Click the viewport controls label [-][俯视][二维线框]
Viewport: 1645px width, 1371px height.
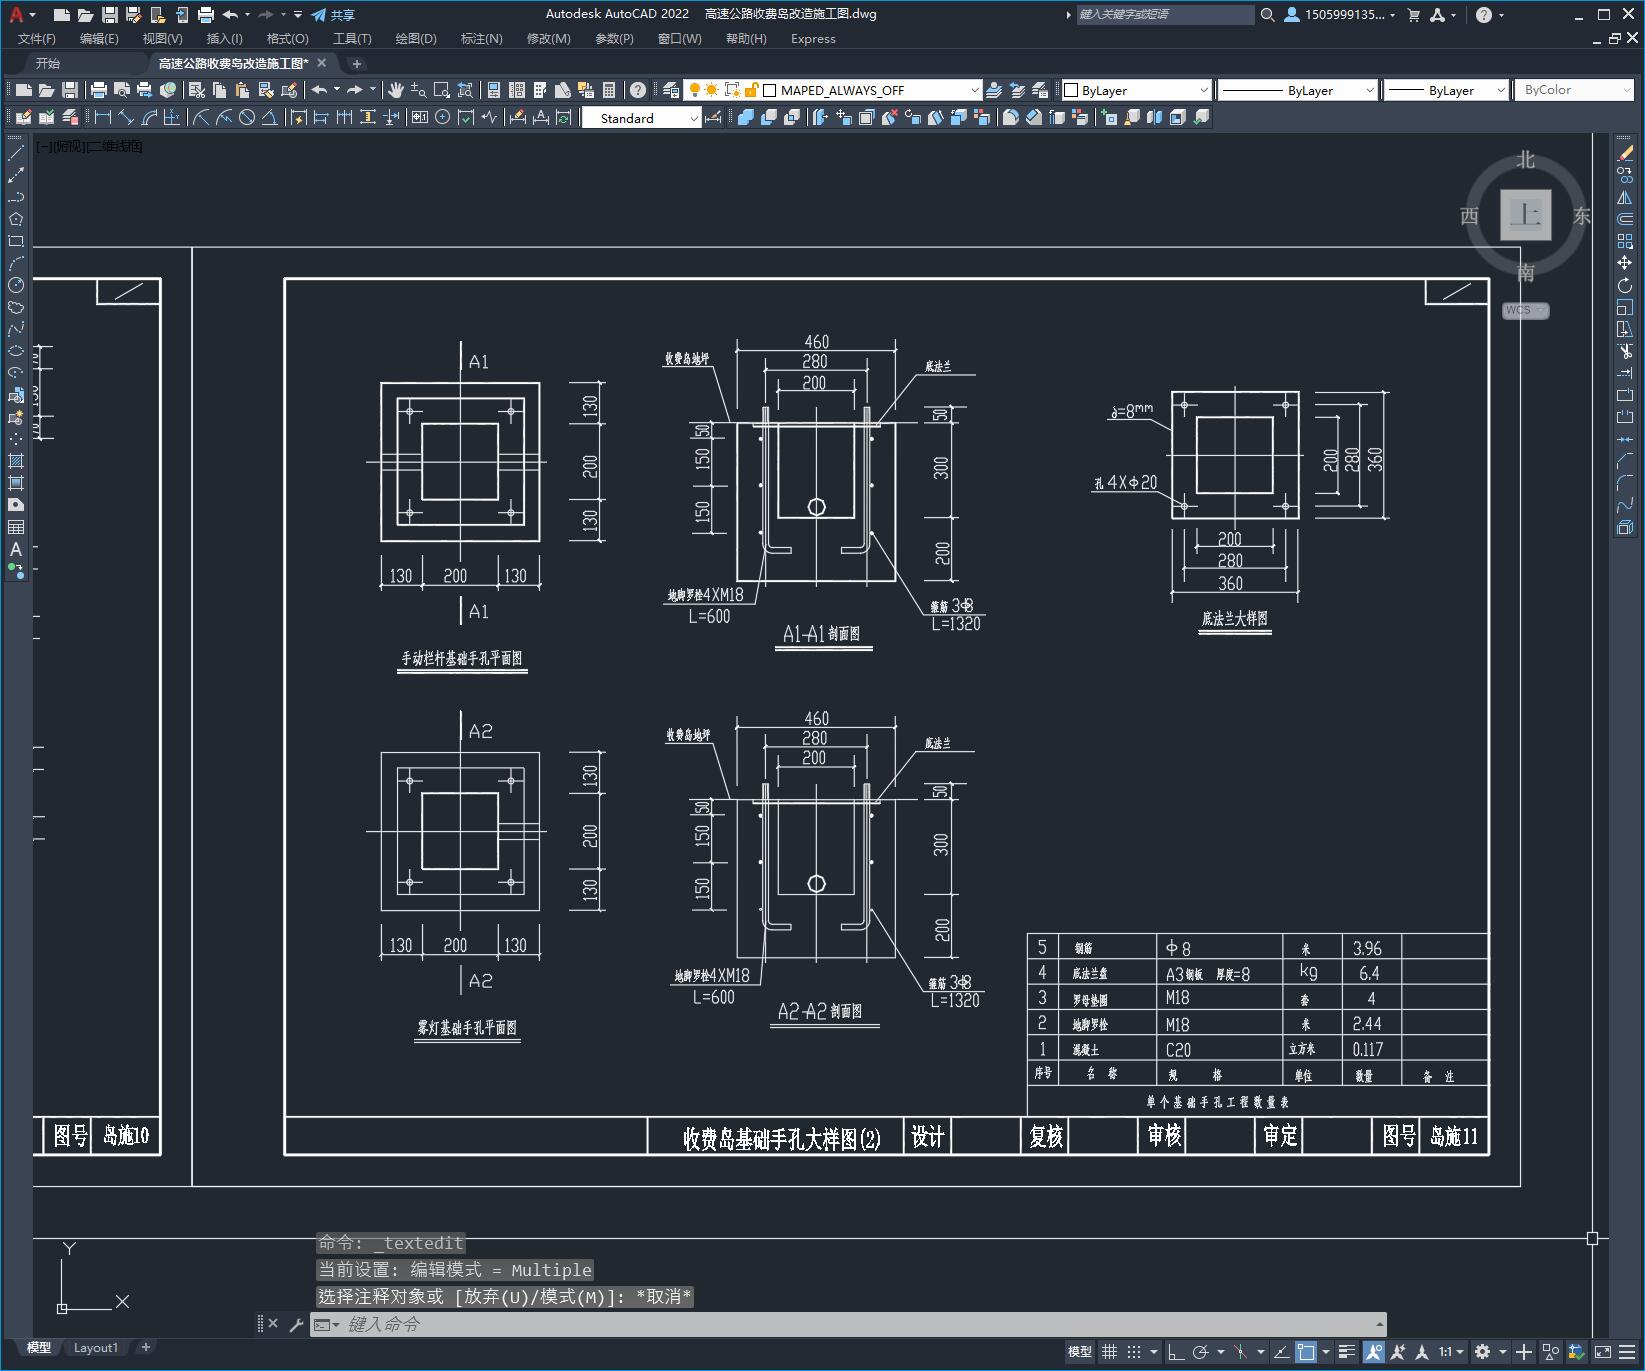(x=89, y=146)
